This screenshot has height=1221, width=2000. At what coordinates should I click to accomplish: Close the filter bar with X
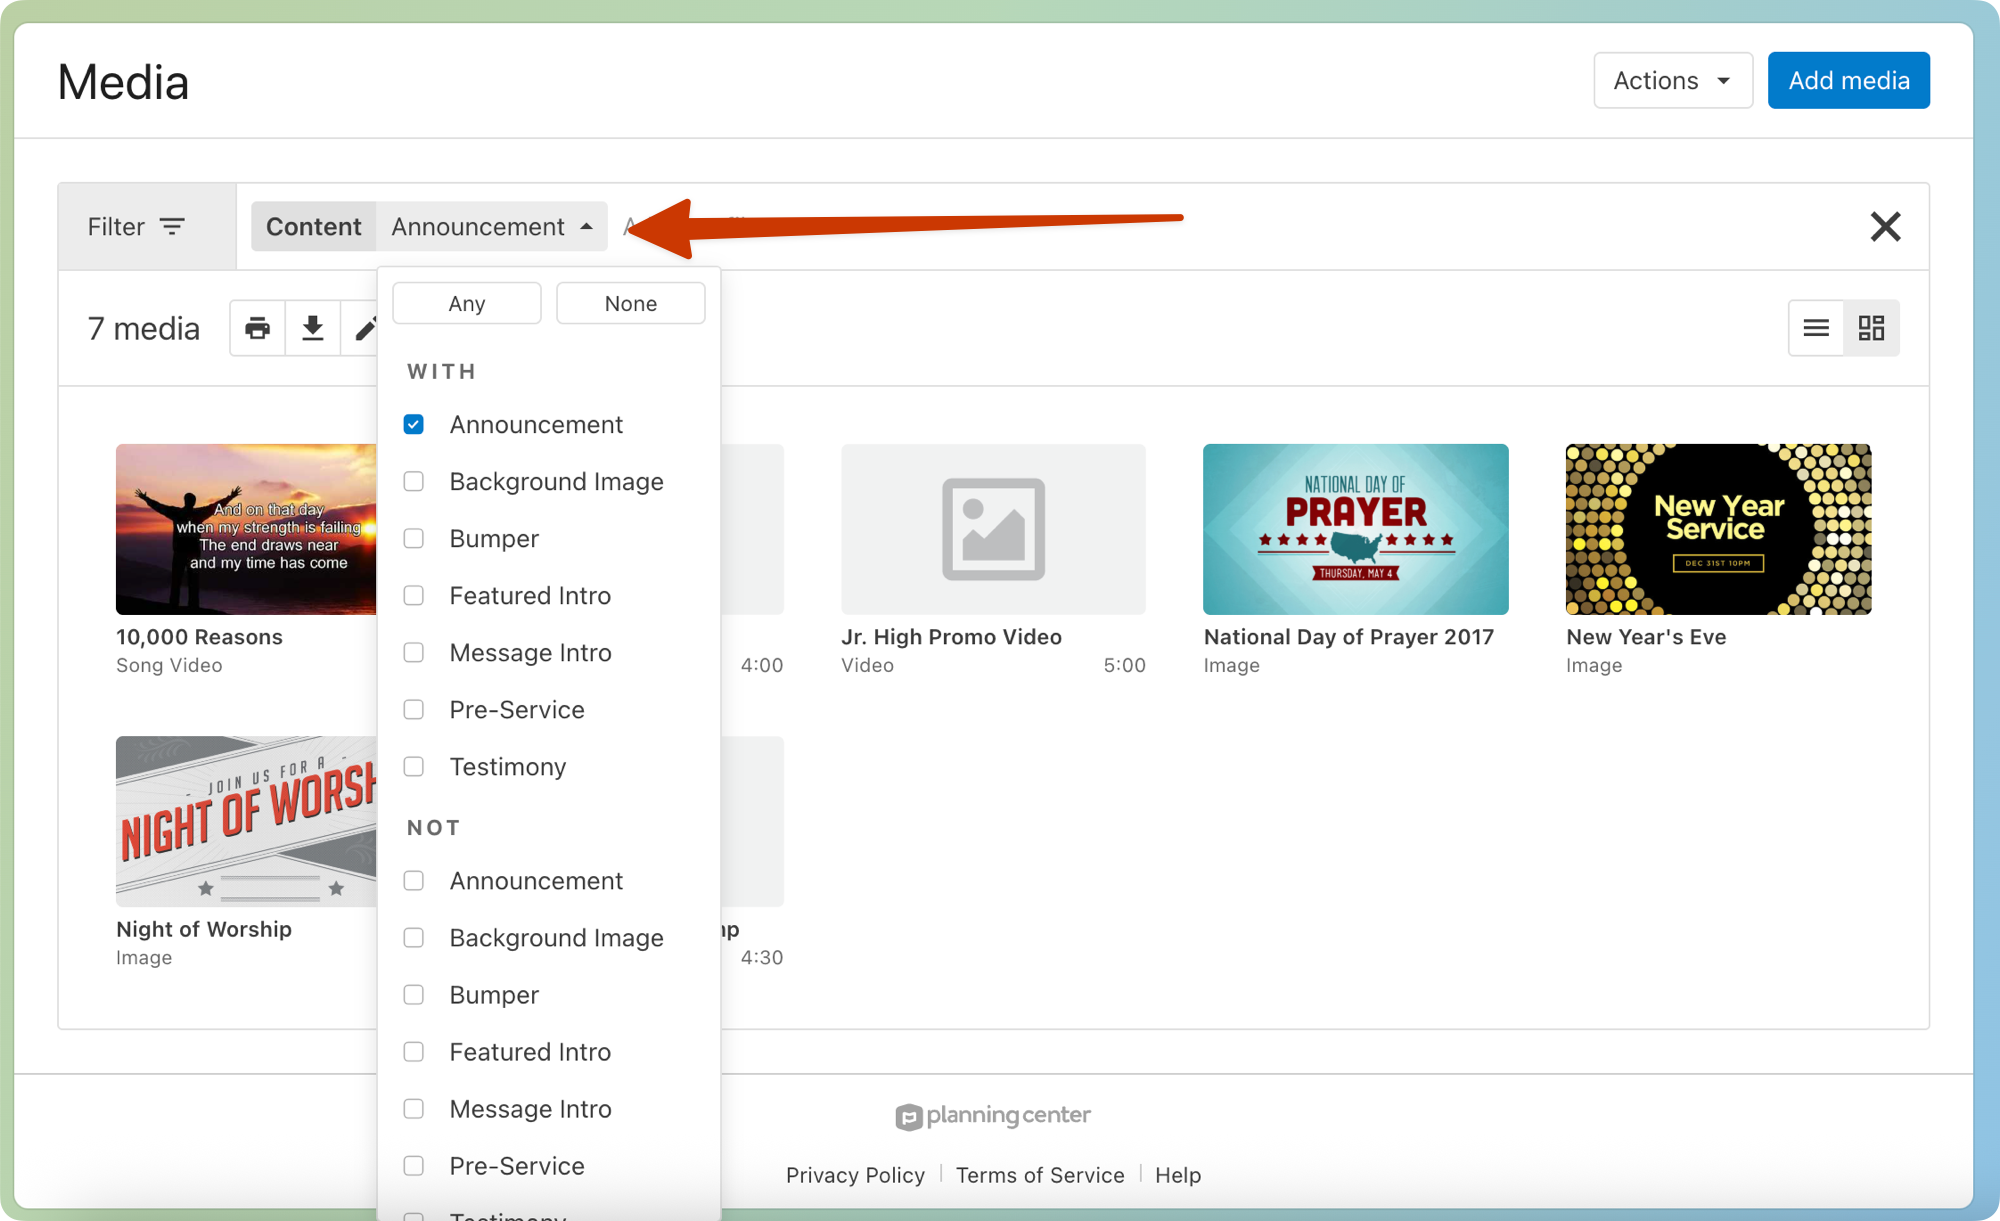pyautogui.click(x=1885, y=227)
